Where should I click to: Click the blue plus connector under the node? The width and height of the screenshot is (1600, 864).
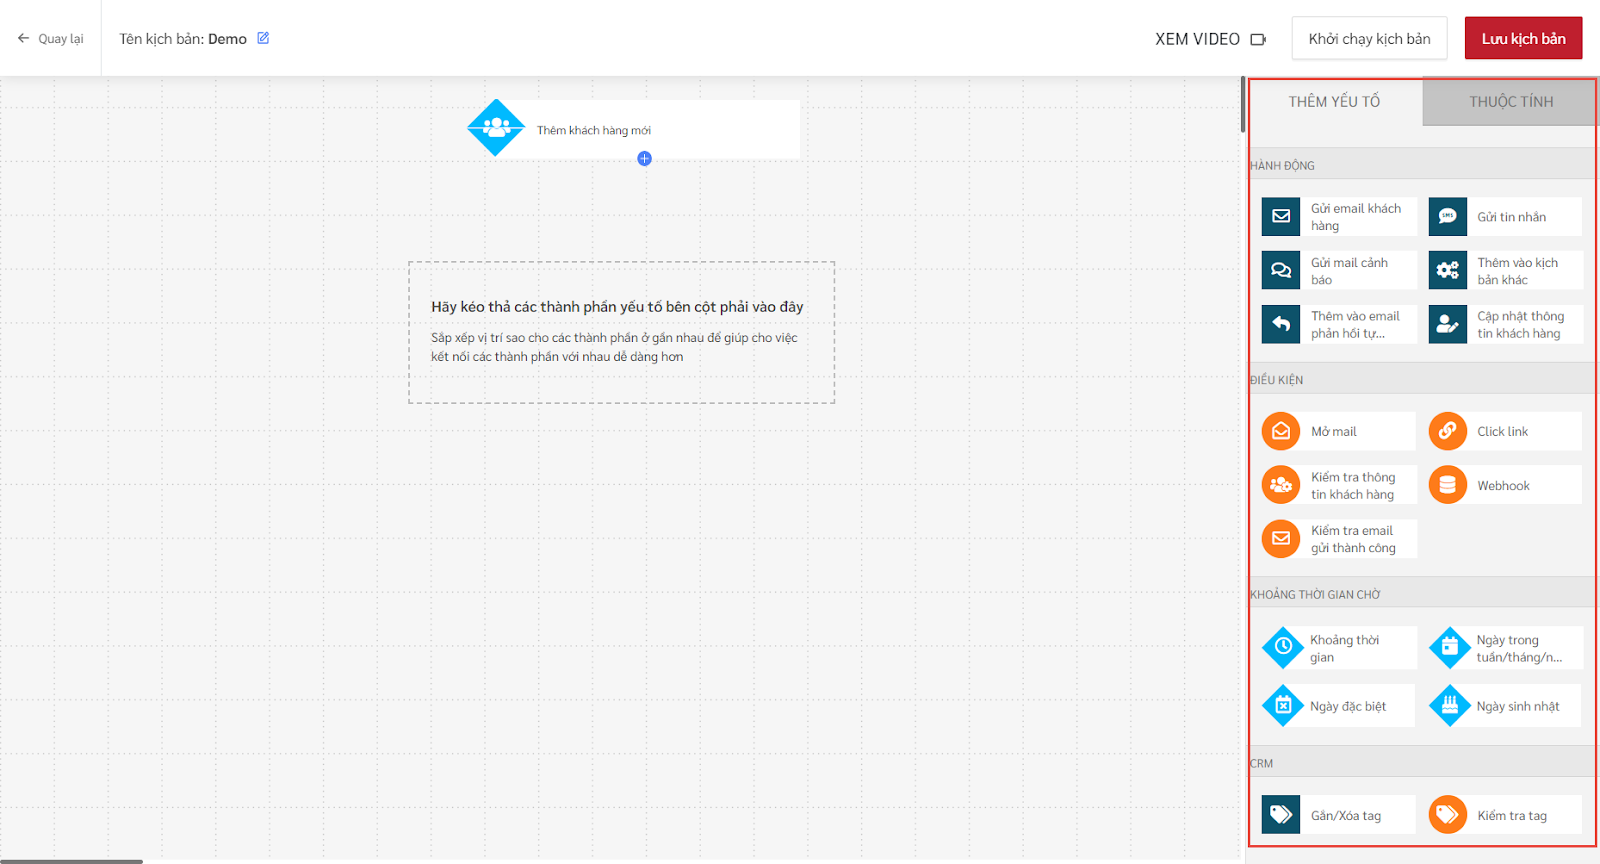(x=644, y=158)
